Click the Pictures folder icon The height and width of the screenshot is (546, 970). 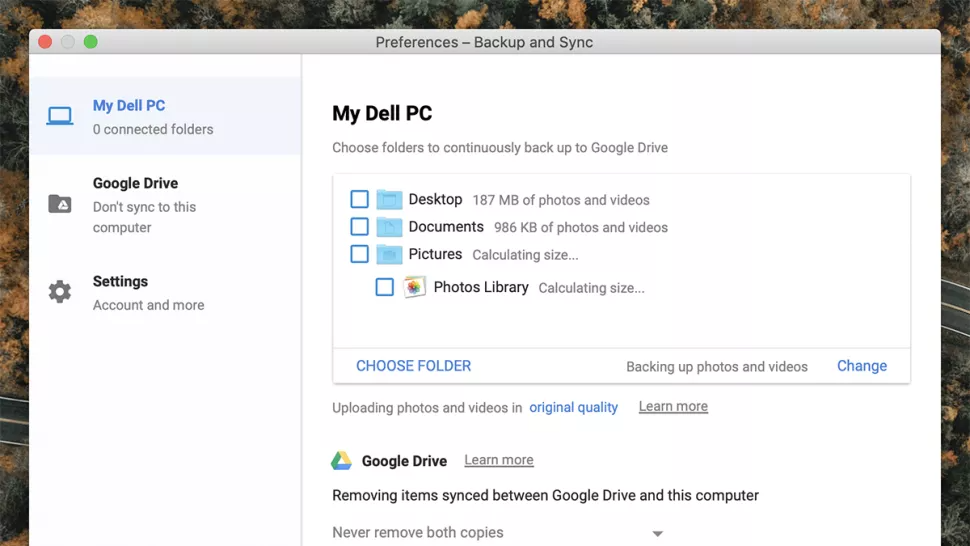(x=389, y=254)
